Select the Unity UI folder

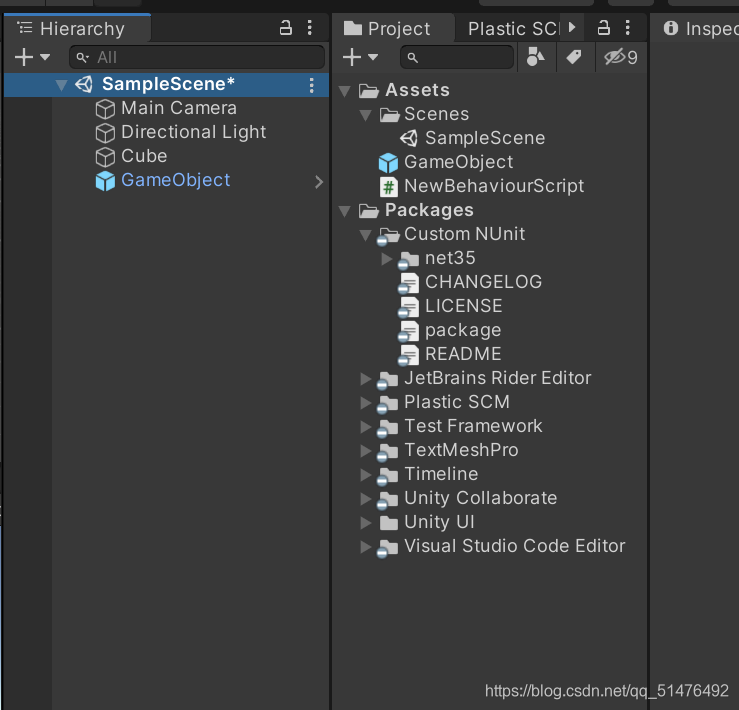click(x=439, y=522)
